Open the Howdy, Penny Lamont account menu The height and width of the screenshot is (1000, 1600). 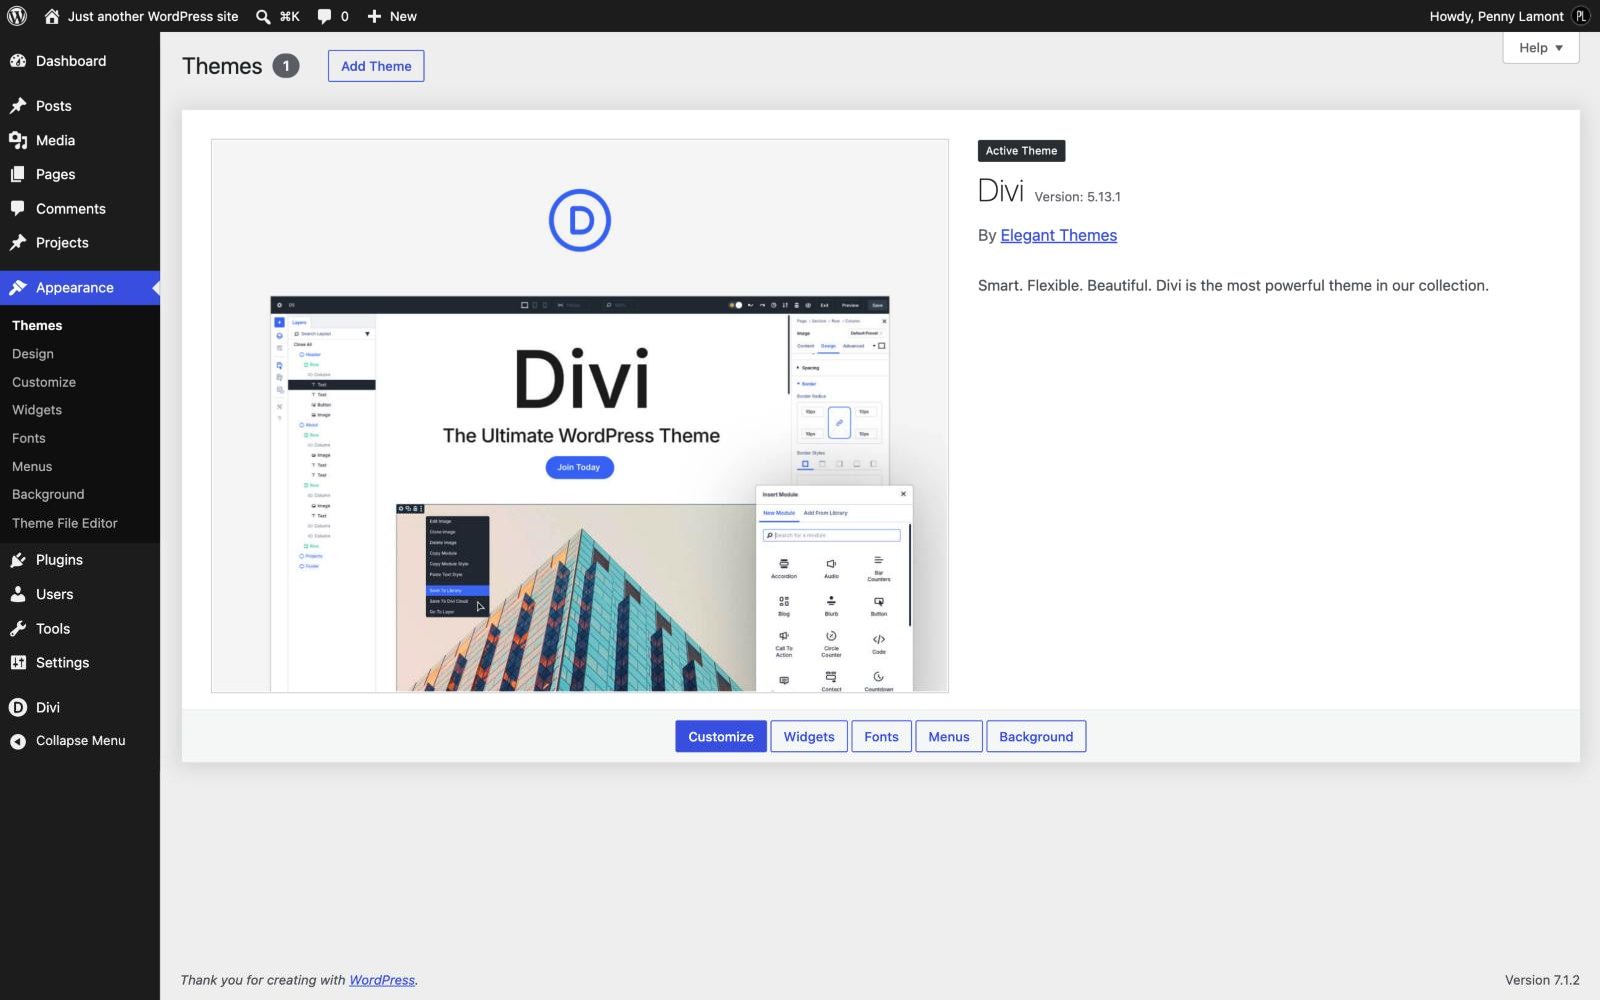(1510, 16)
